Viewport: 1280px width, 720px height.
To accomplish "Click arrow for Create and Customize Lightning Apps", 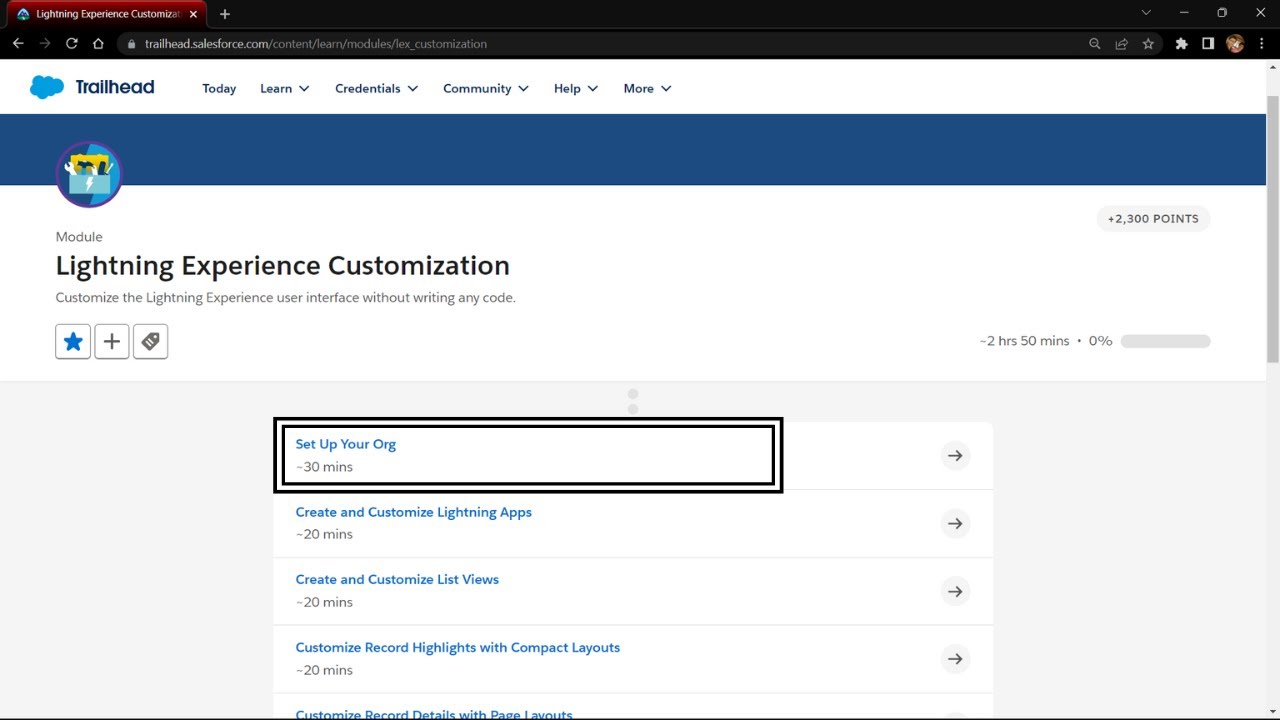I will 955,524.
